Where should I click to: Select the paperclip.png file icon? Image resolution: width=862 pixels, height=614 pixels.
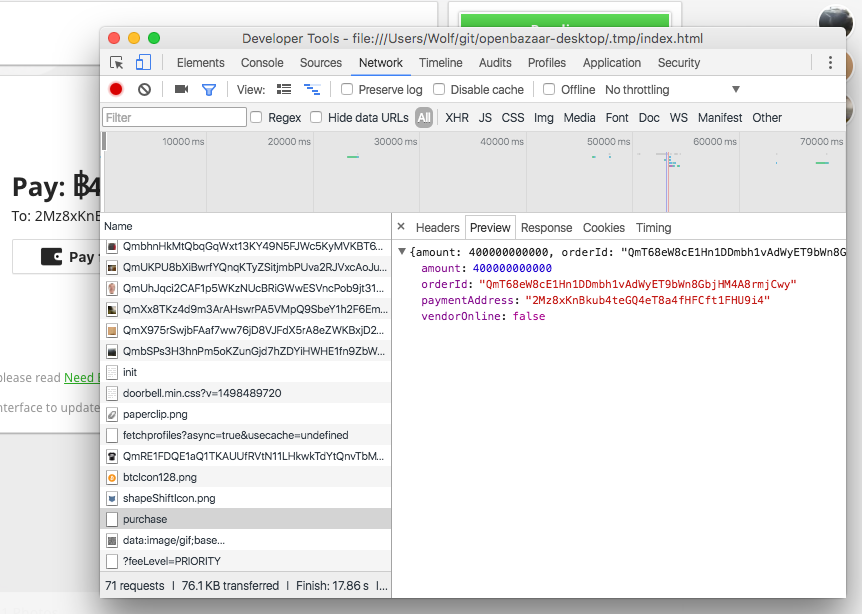coord(112,414)
